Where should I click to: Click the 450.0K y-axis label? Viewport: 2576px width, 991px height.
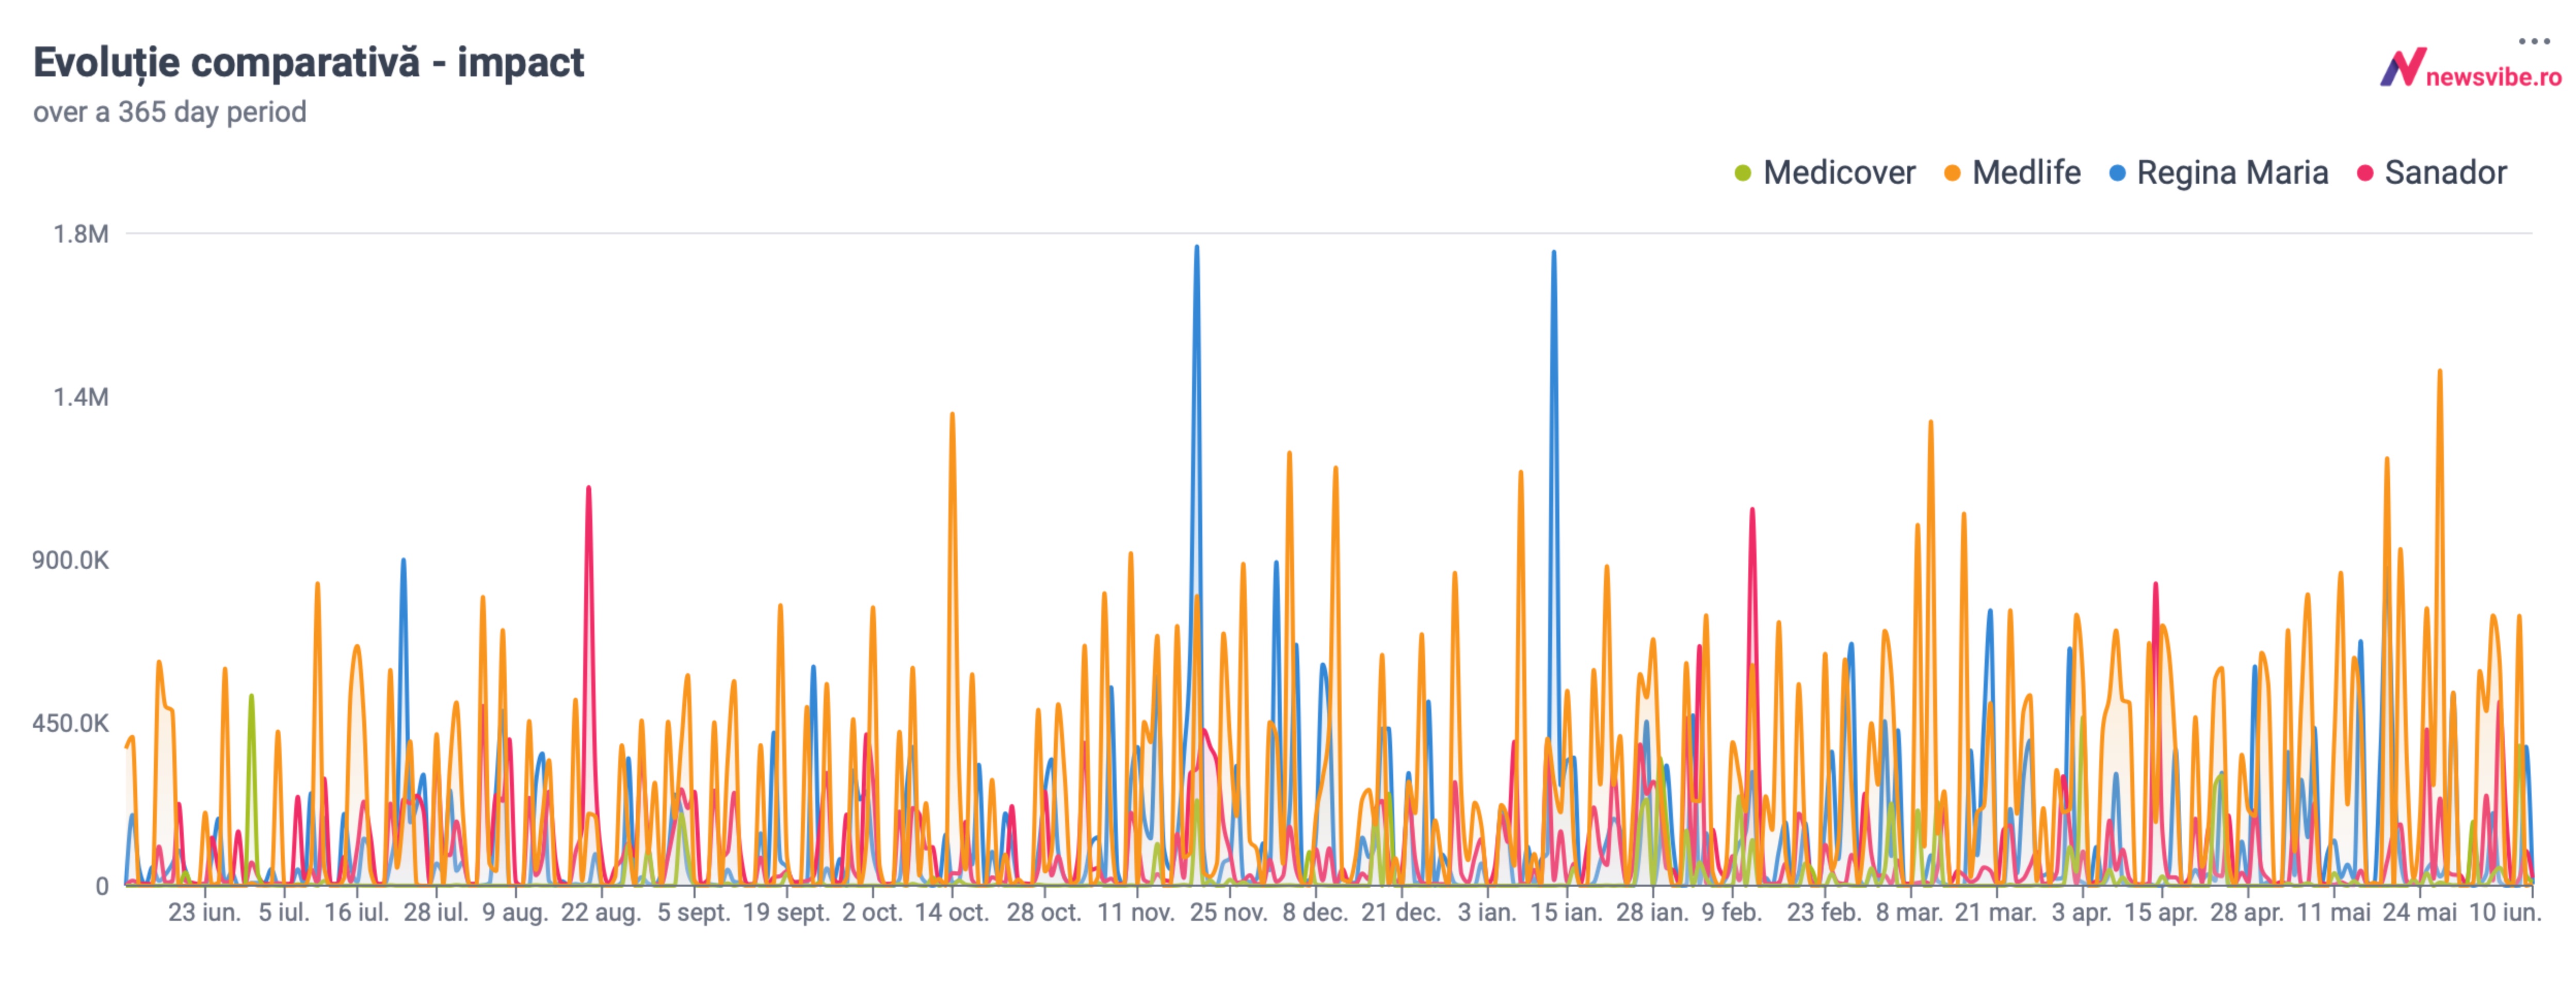(70, 723)
